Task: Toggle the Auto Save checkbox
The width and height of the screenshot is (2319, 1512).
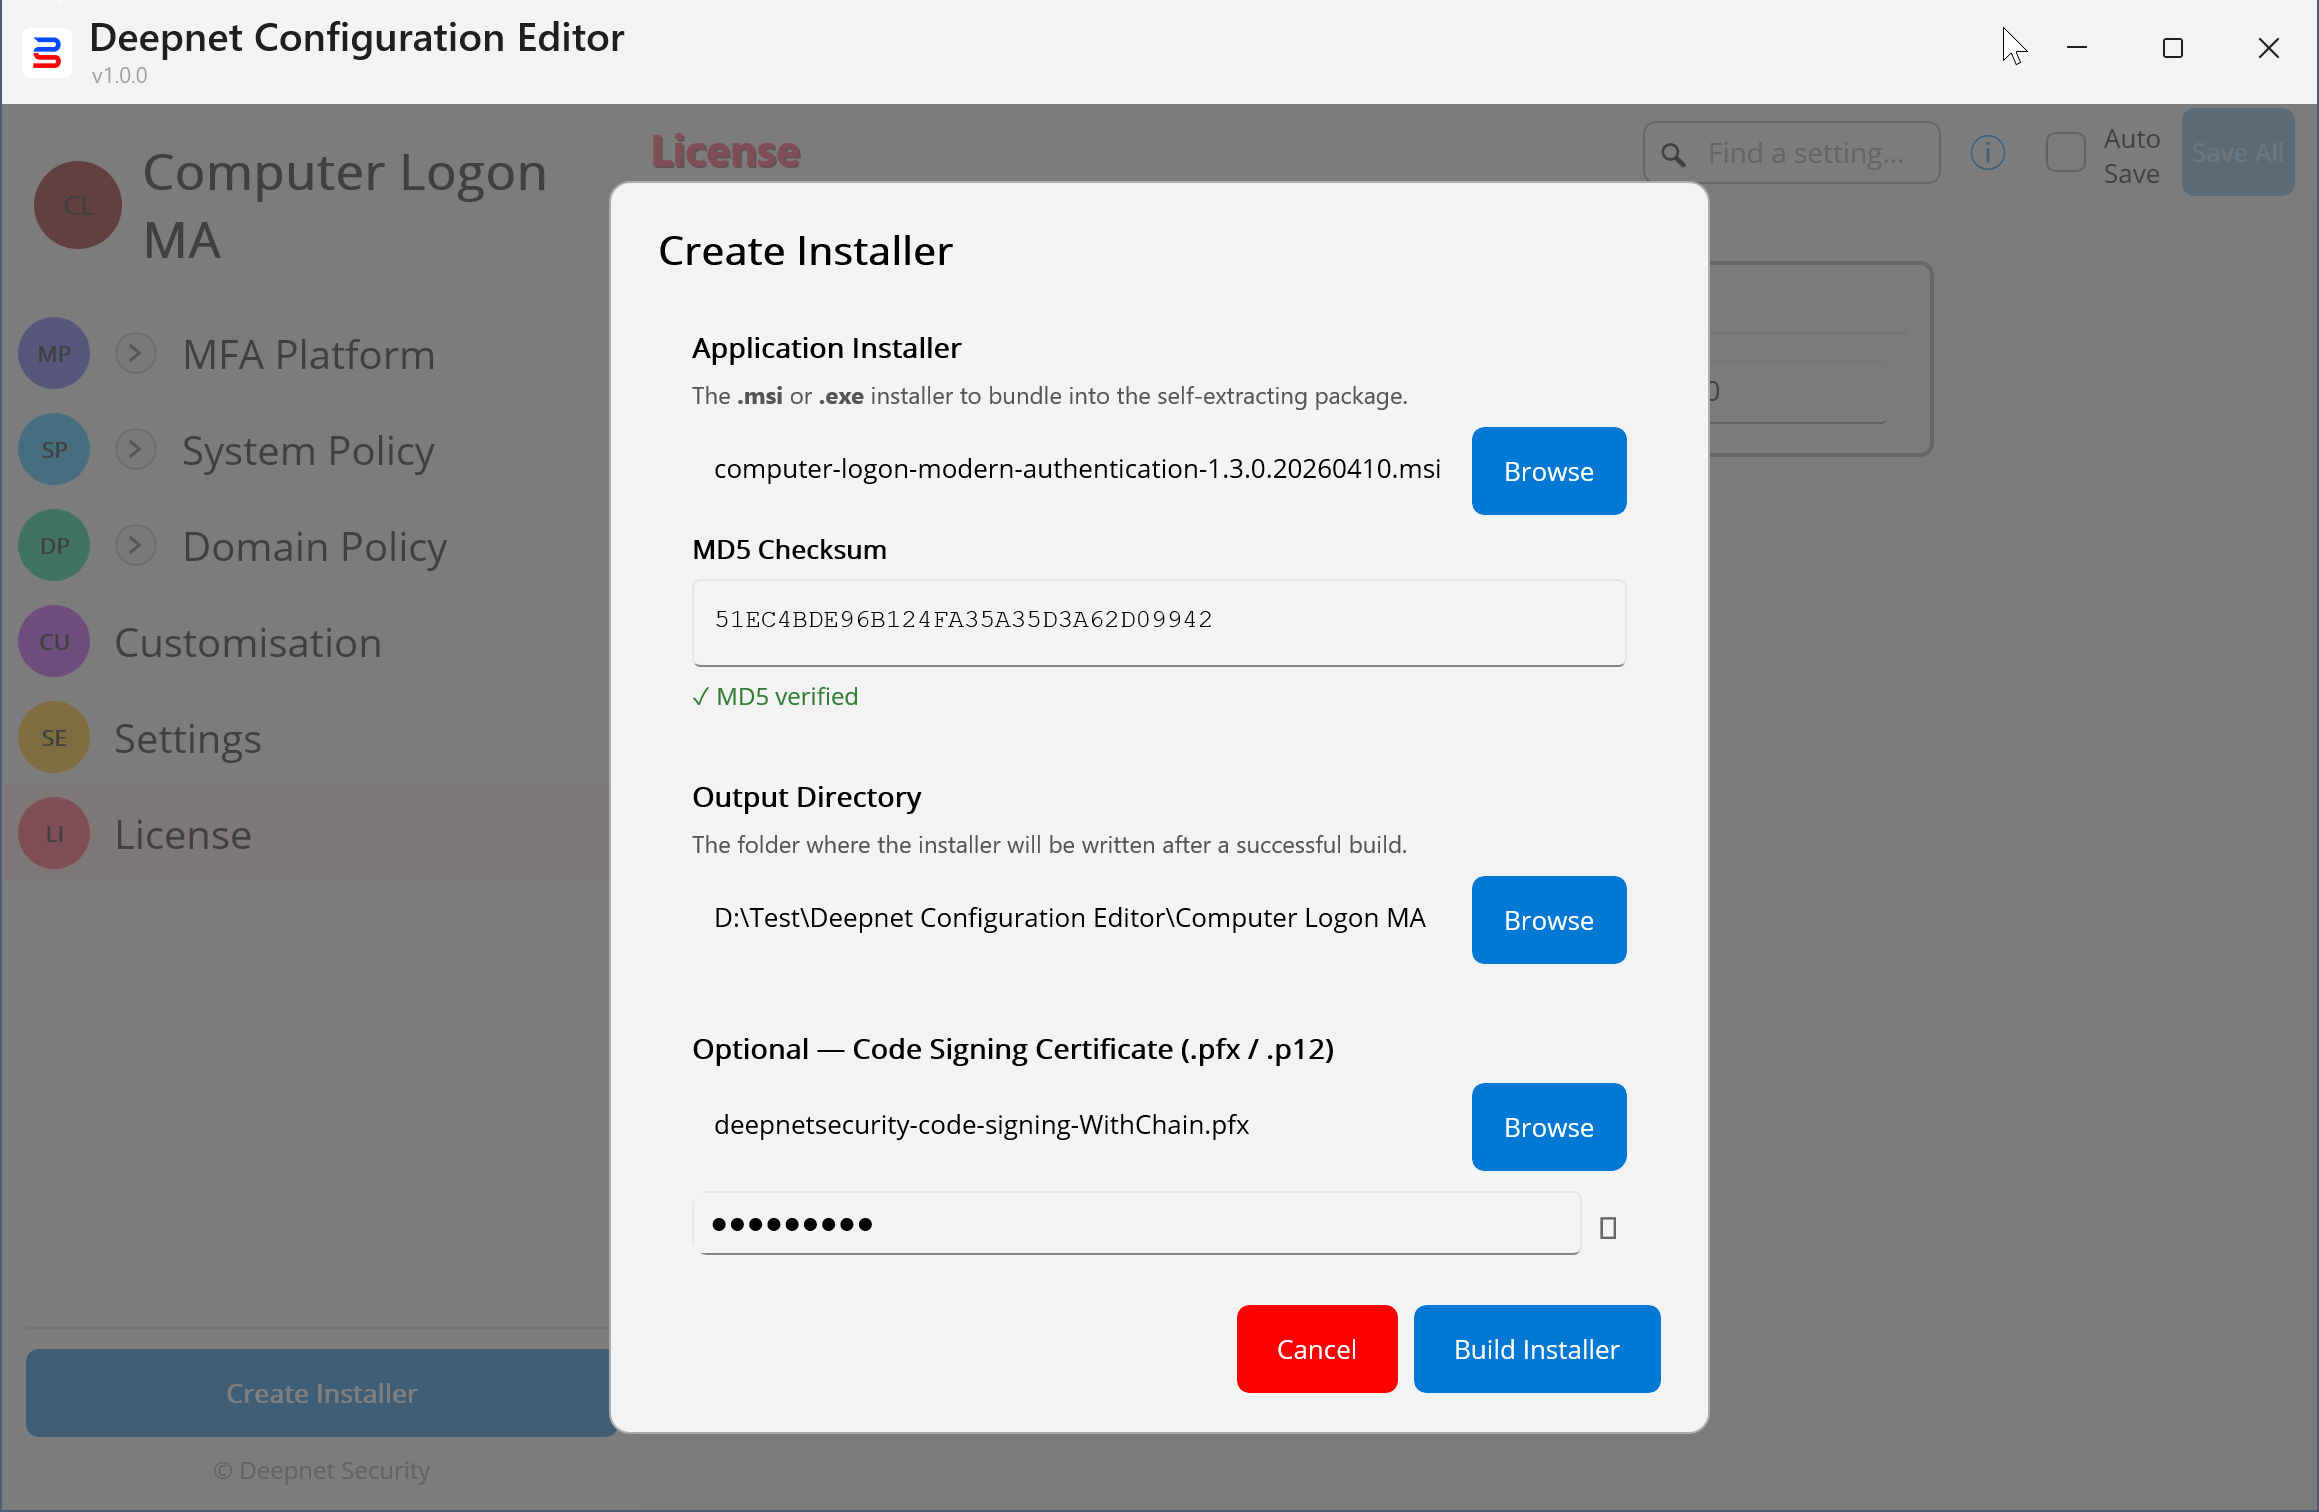Action: click(2065, 153)
